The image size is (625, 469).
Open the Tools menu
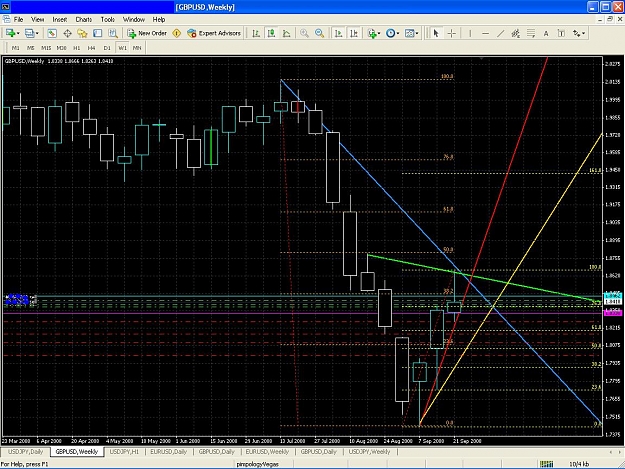(108, 19)
